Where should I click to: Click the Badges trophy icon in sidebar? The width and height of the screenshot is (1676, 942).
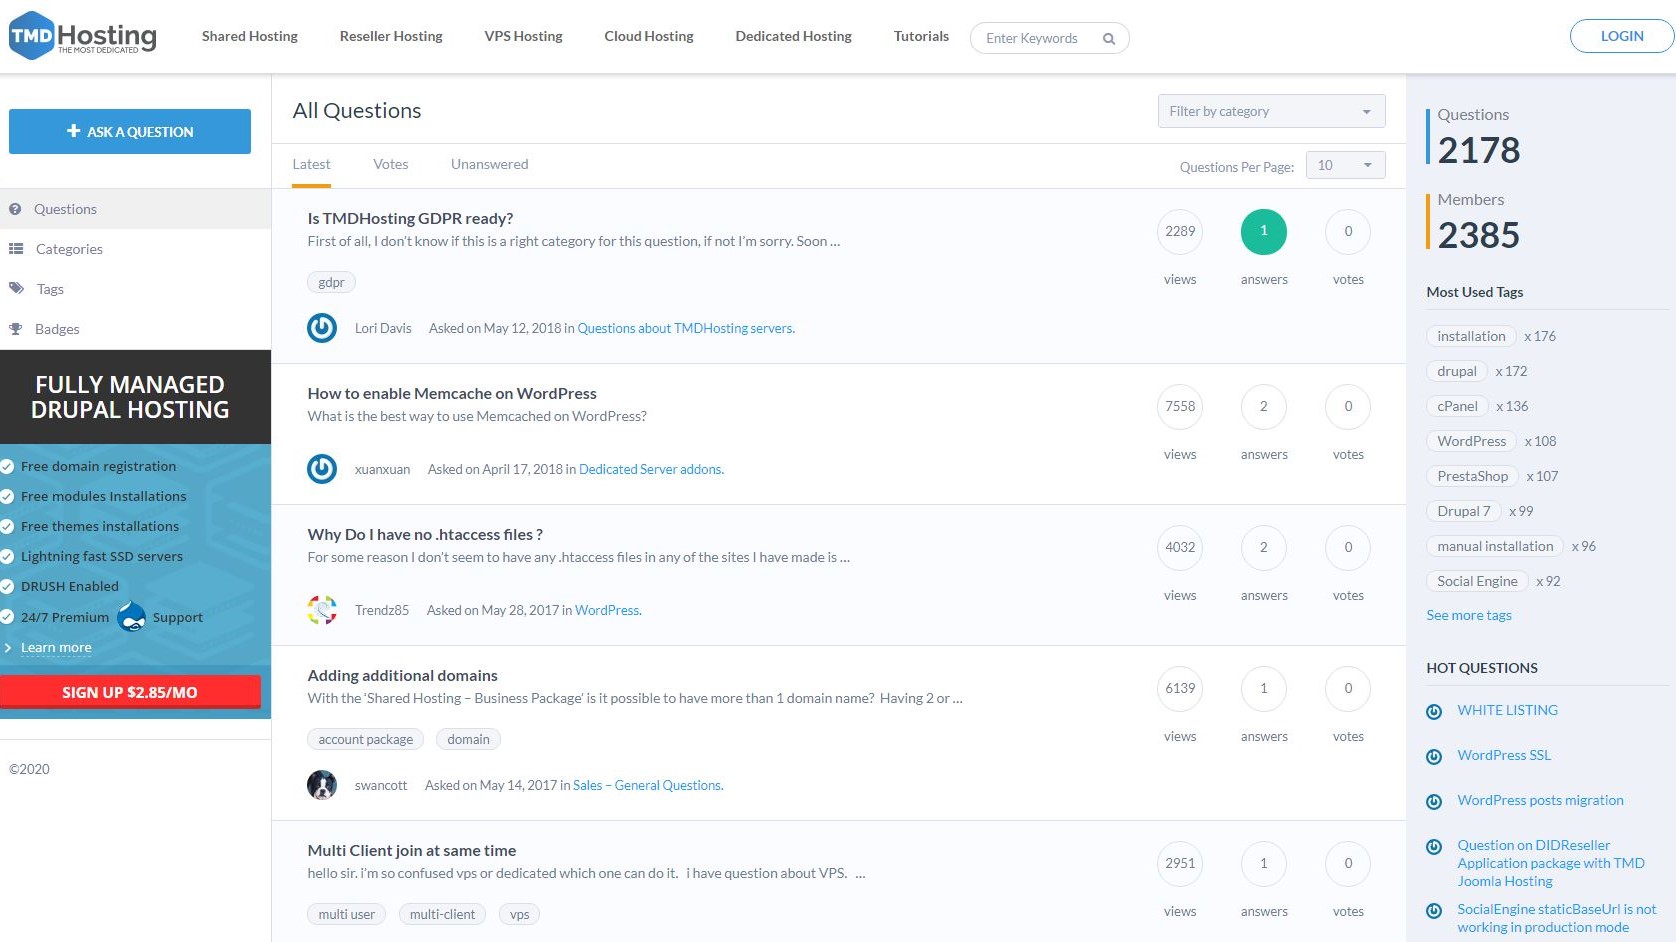[16, 329]
